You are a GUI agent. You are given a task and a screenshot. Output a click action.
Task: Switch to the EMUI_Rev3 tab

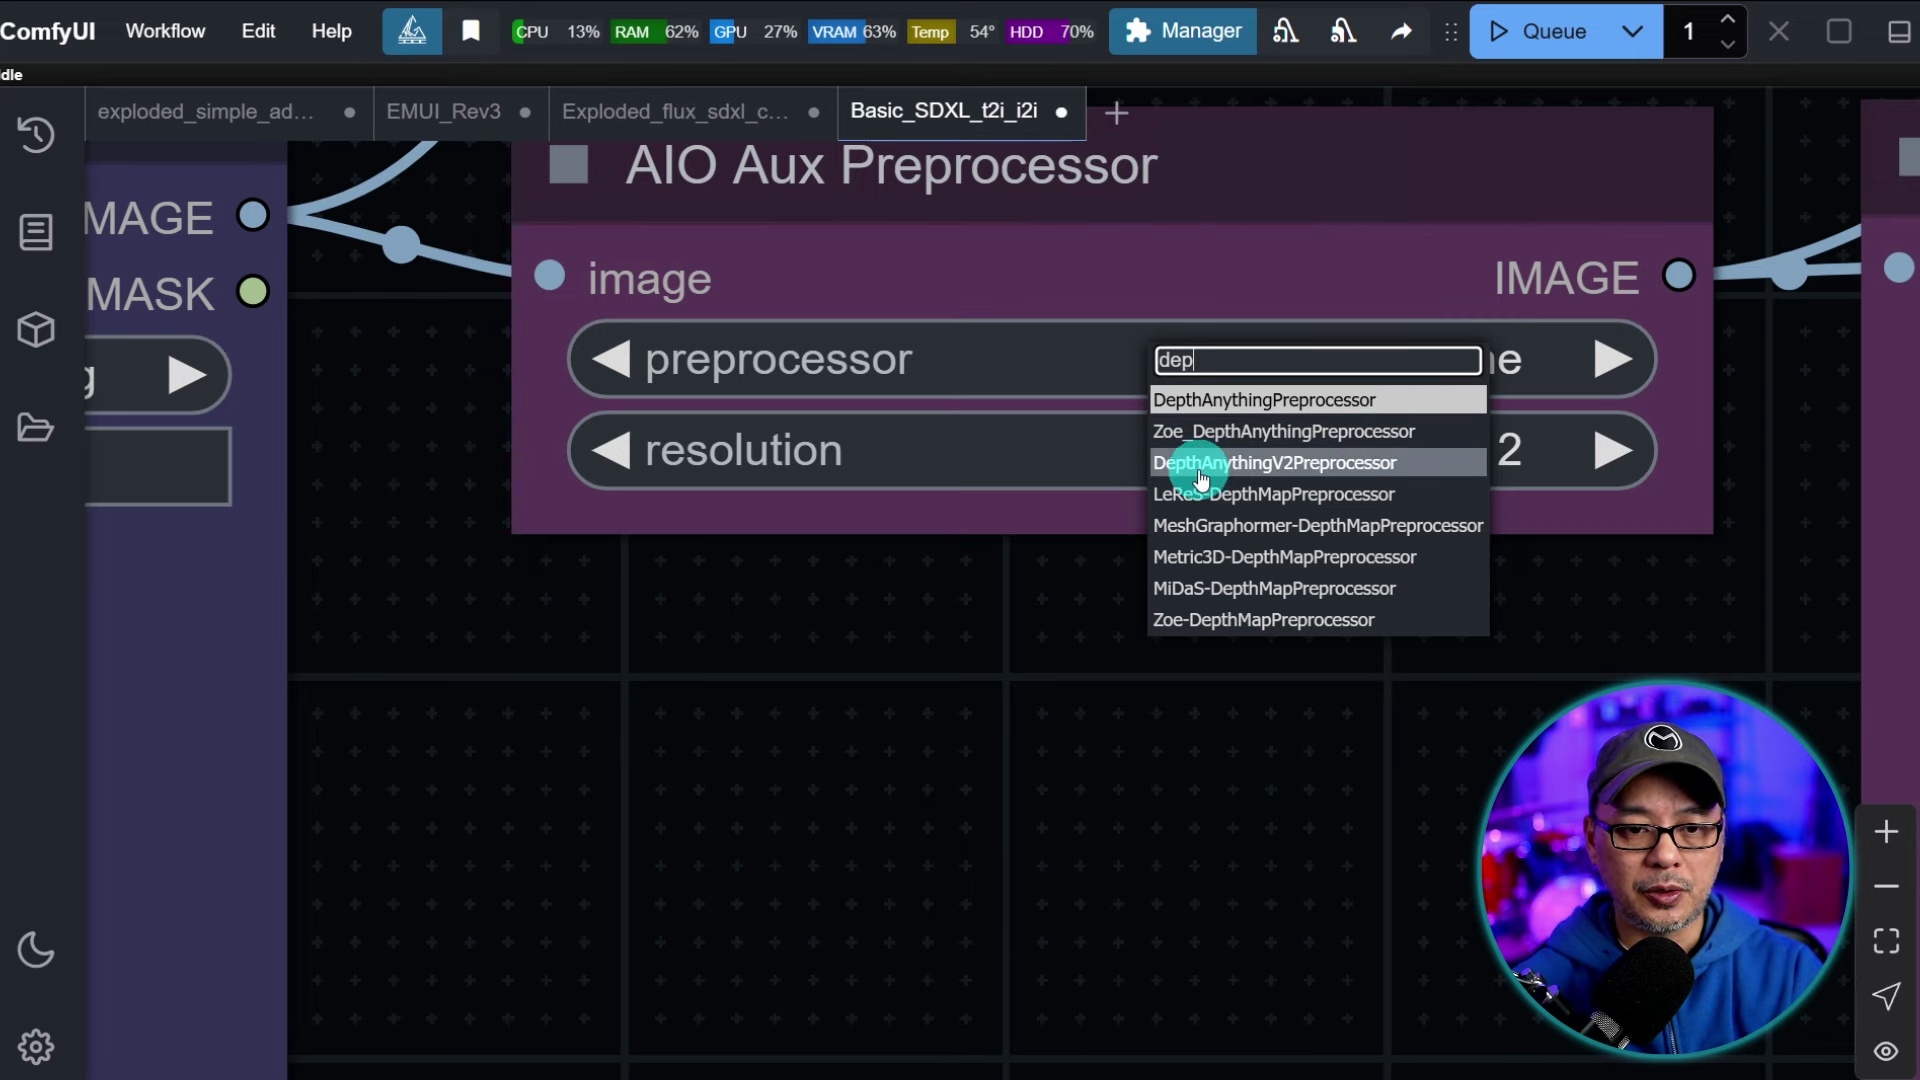(x=444, y=112)
